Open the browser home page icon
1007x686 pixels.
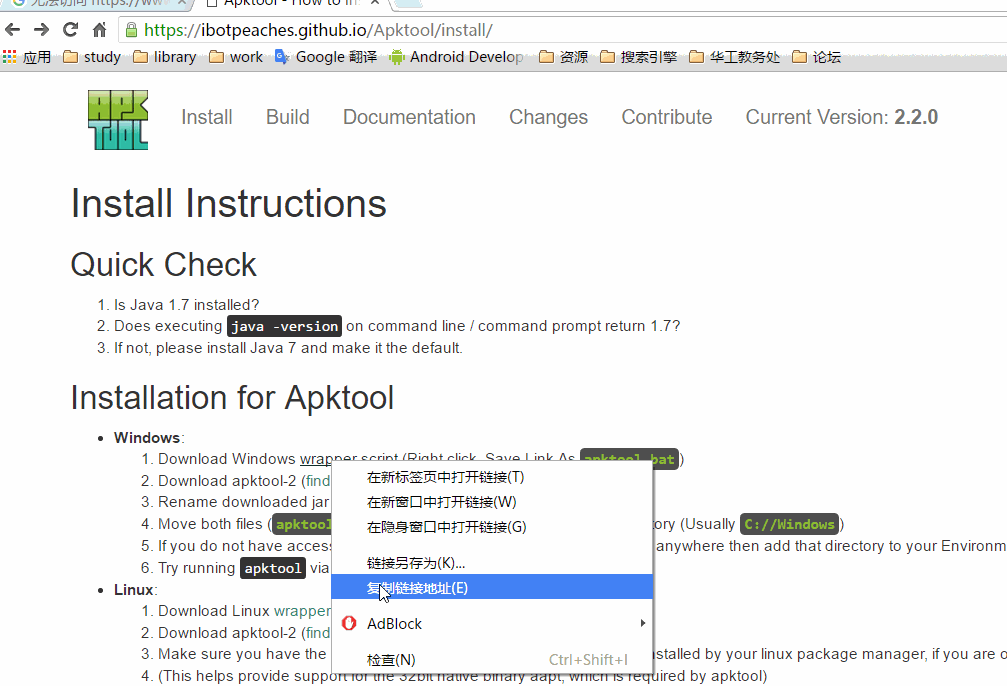tap(100, 30)
